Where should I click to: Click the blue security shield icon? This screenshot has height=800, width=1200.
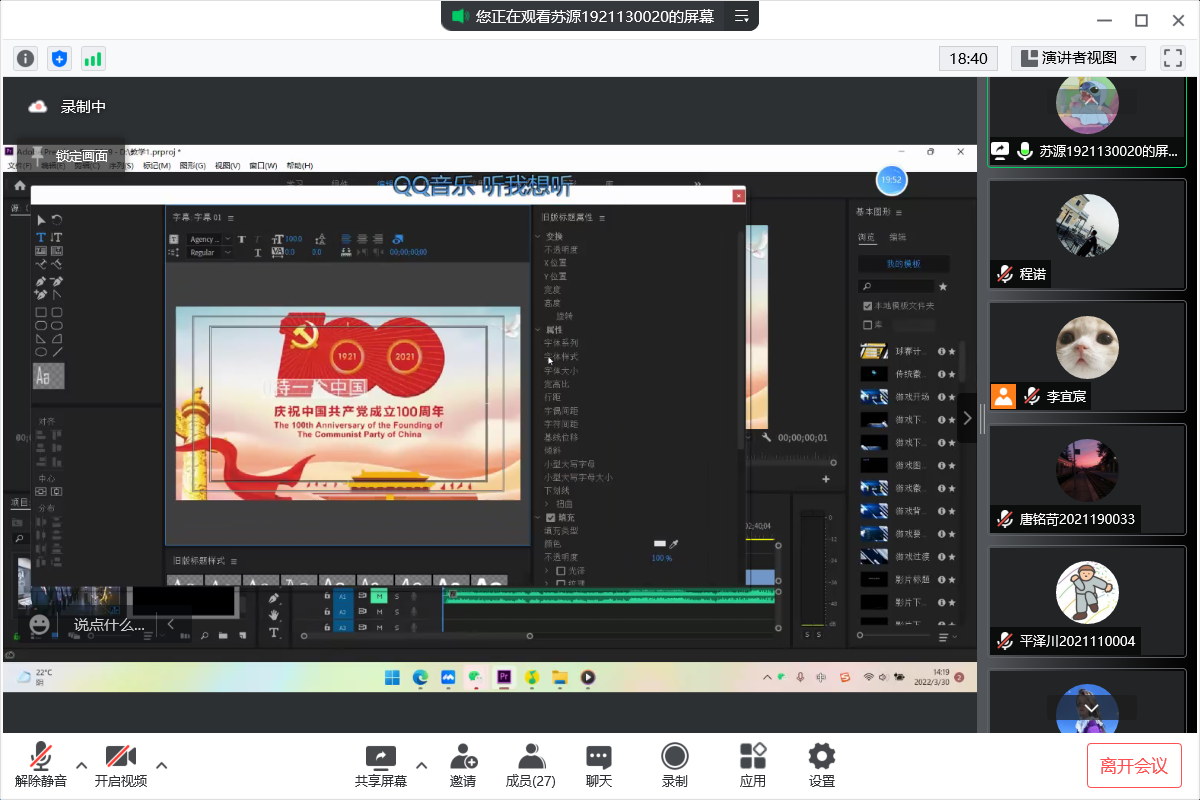[x=59, y=58]
